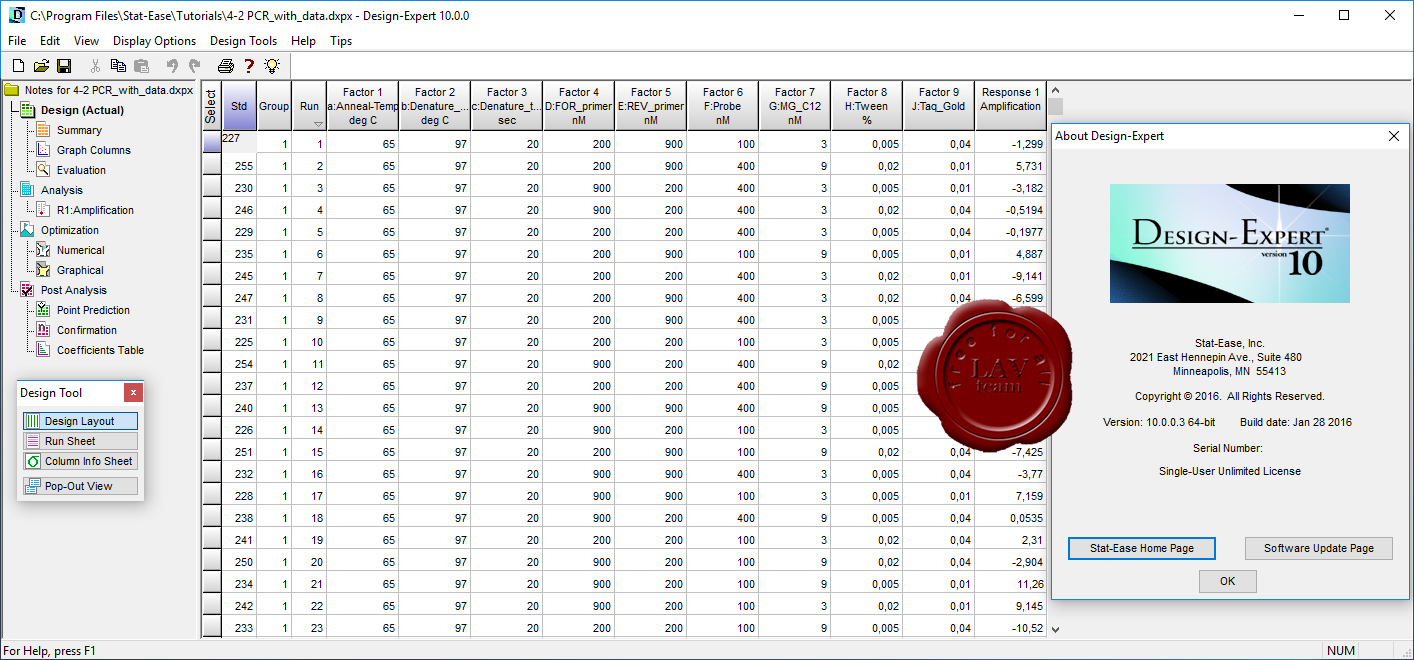Open Confirmation via its icon
Image resolution: width=1414 pixels, height=660 pixels.
[43, 330]
